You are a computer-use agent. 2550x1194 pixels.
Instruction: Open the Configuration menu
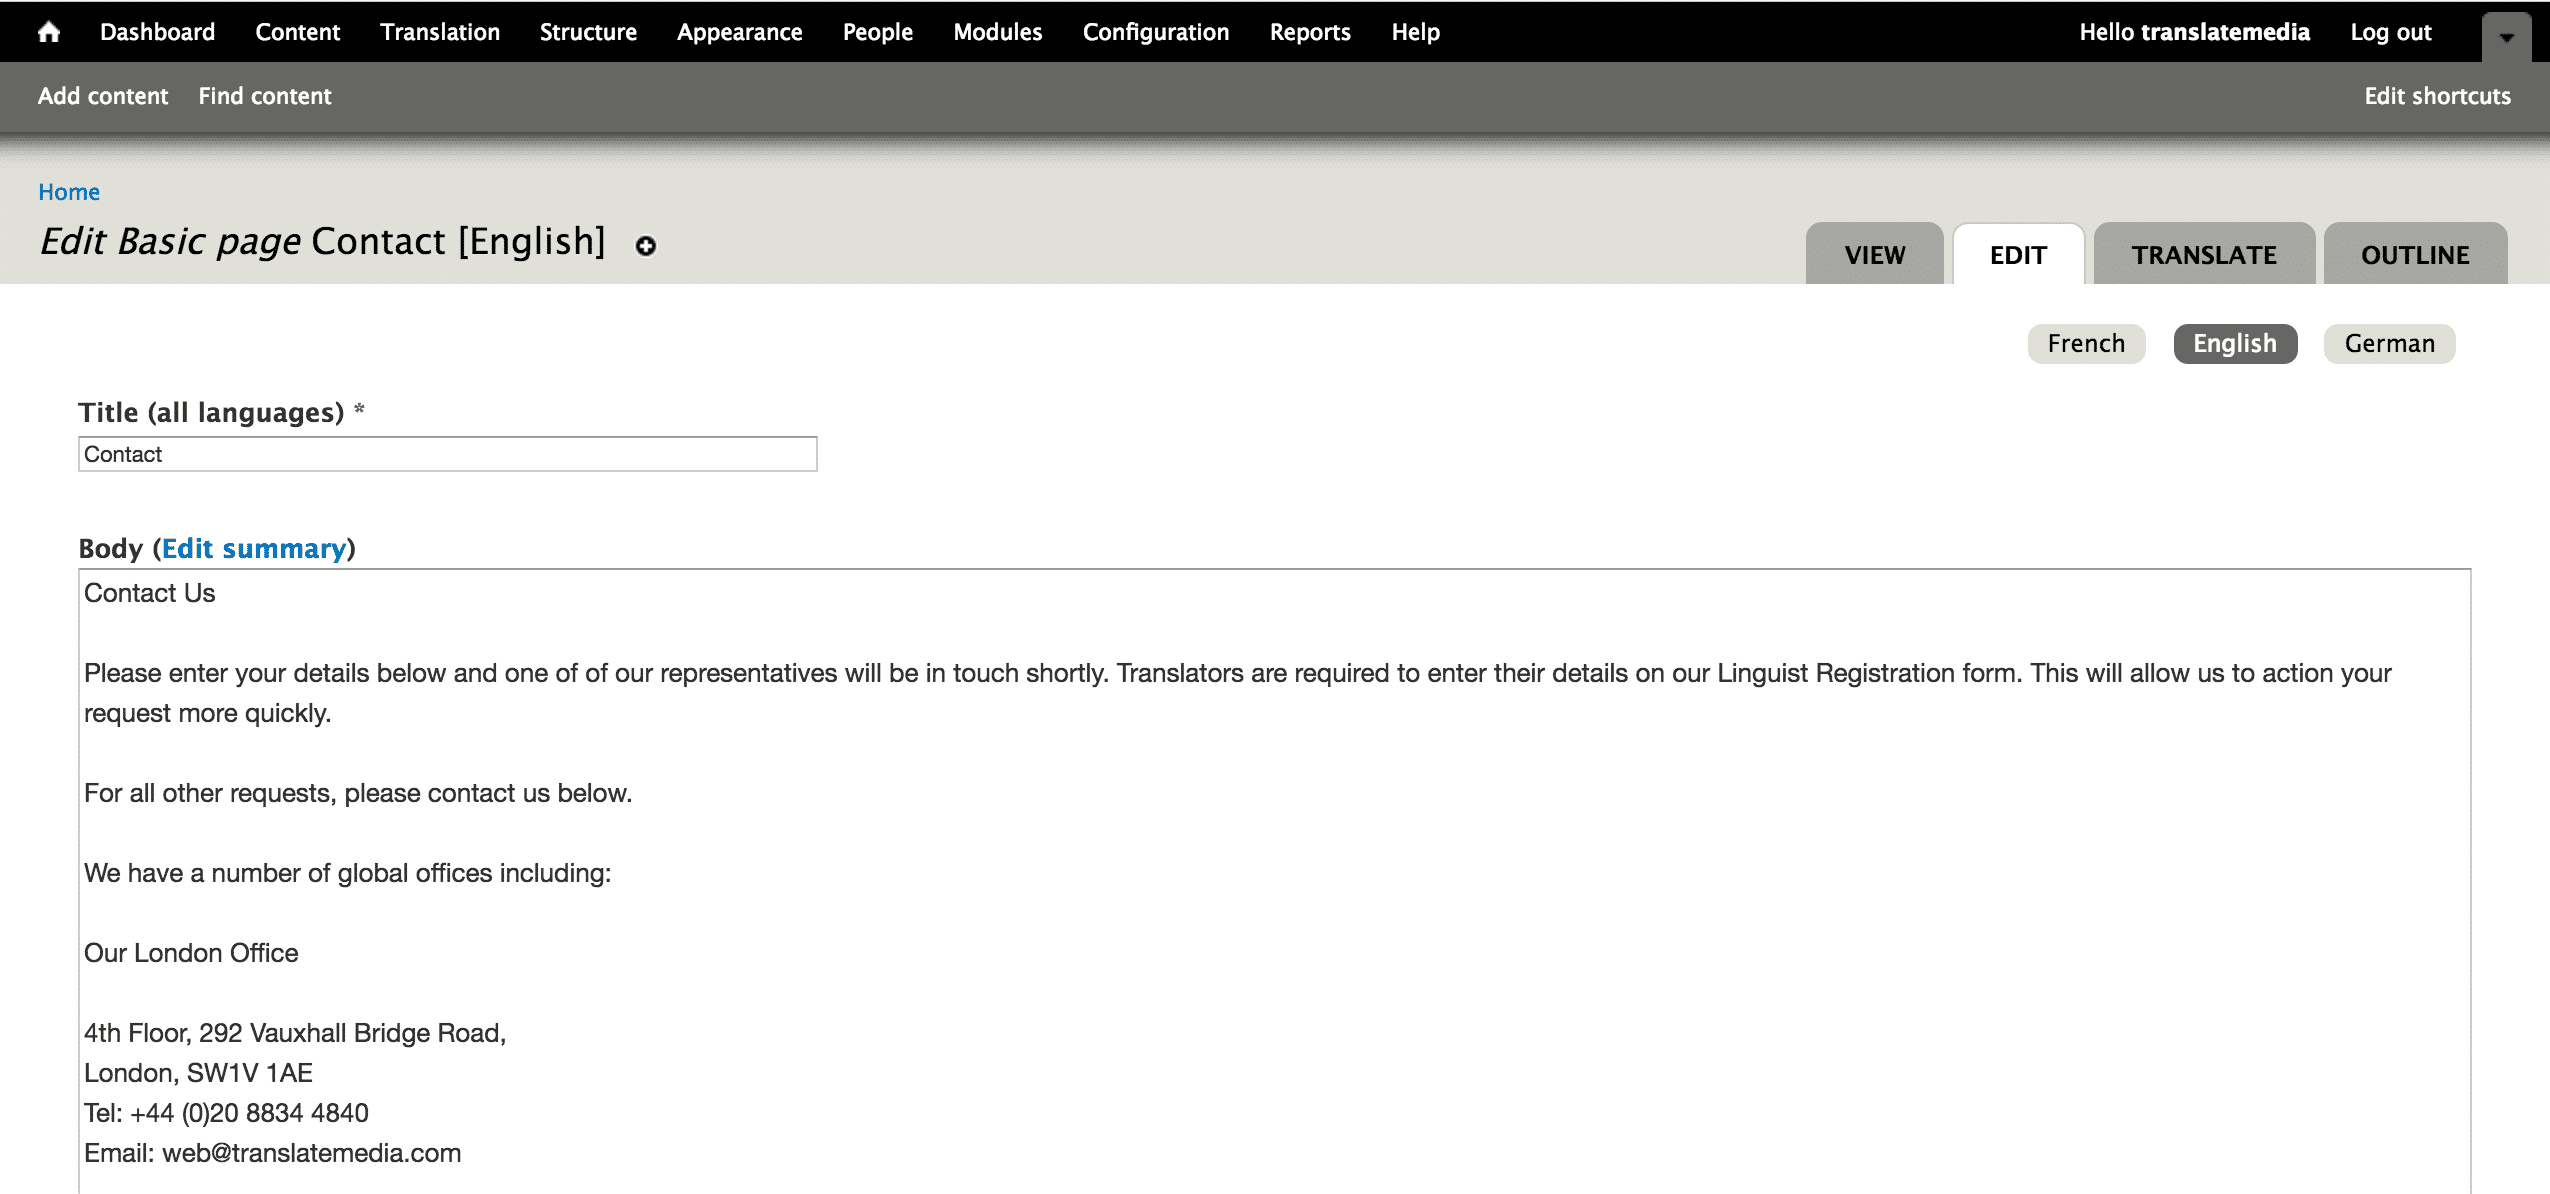1156,32
